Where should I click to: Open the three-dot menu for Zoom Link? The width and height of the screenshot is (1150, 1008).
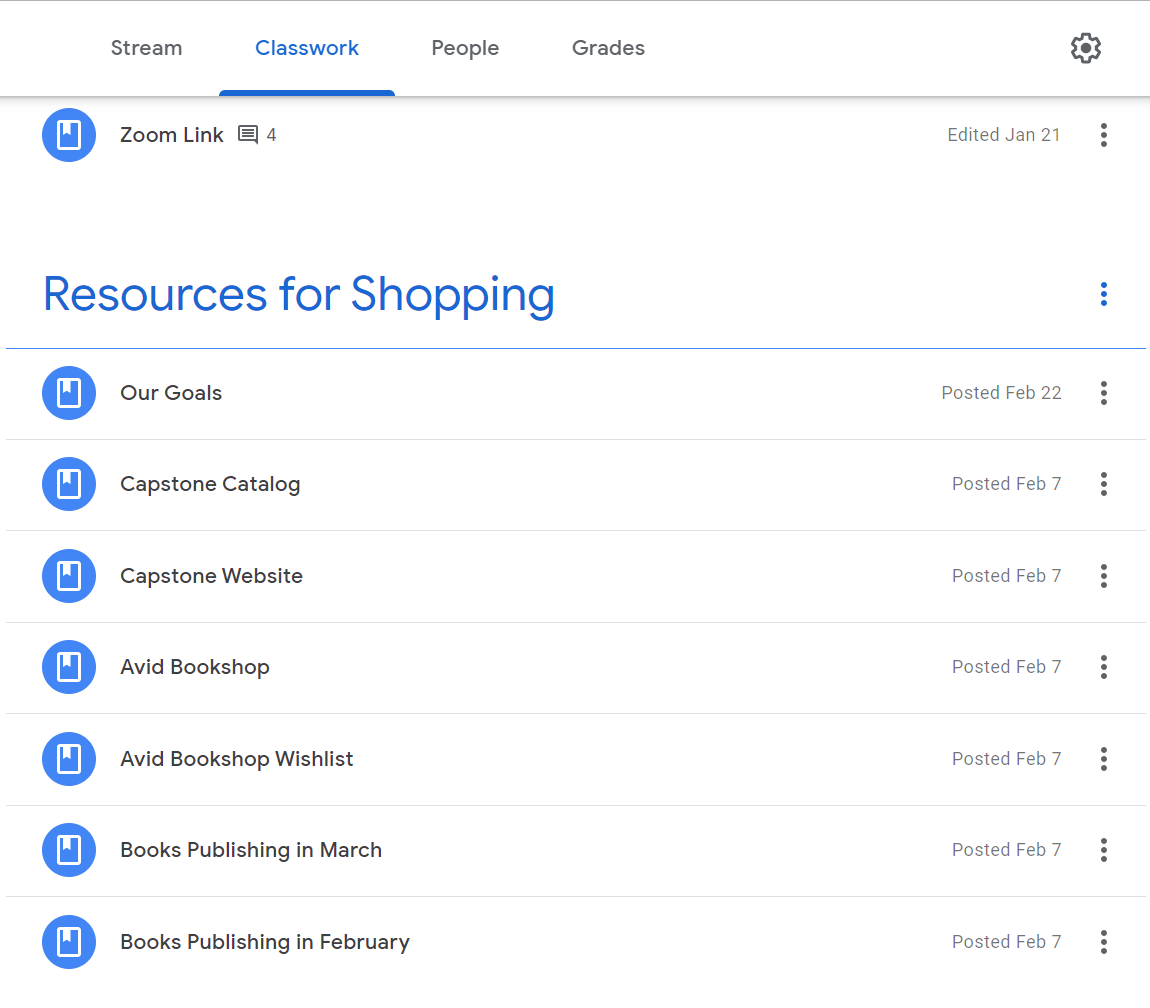1103,135
